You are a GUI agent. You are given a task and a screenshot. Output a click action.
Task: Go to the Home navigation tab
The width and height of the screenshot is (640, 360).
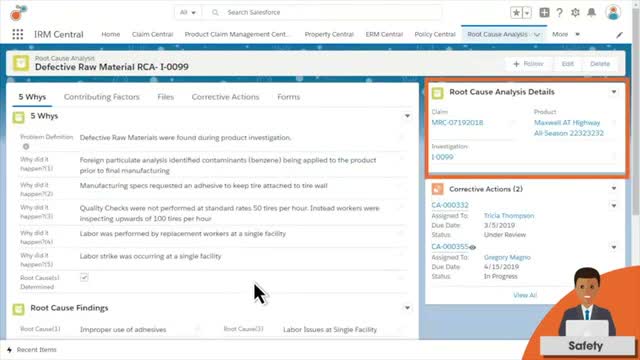pyautogui.click(x=111, y=34)
